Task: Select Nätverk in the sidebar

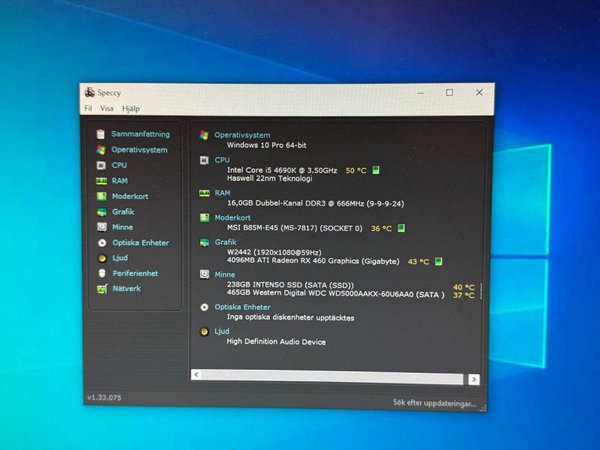Action: click(x=127, y=289)
